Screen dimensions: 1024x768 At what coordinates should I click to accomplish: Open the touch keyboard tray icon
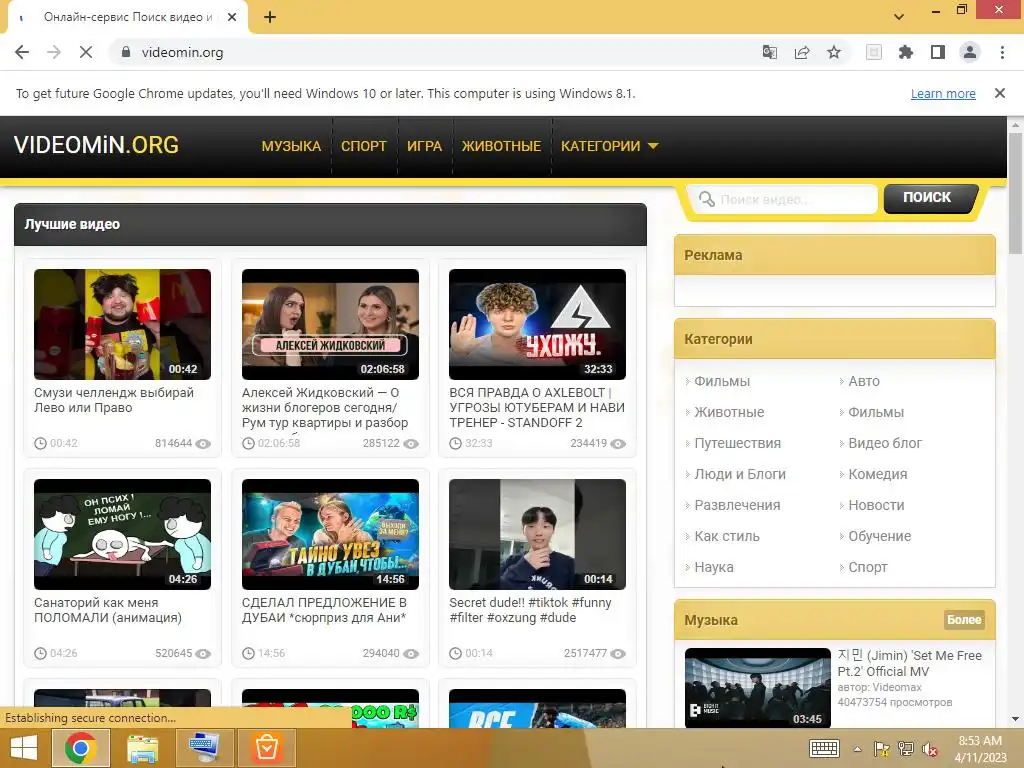(x=824, y=748)
